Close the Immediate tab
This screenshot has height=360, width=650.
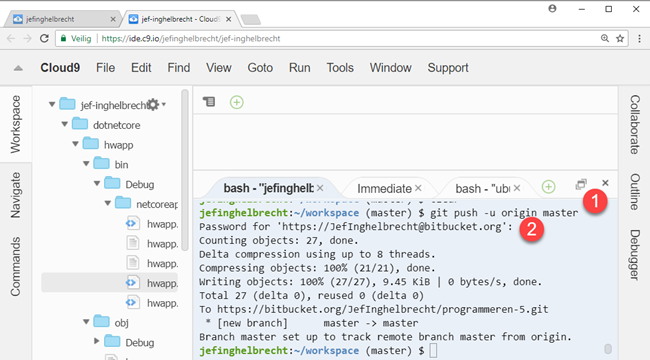click(x=418, y=188)
